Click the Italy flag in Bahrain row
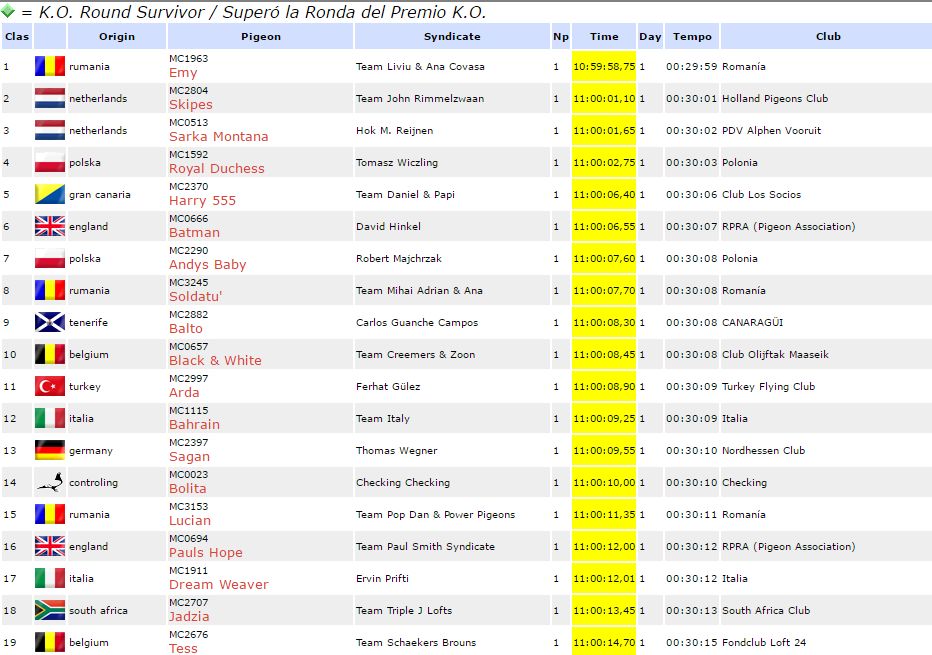The width and height of the screenshot is (932, 655). [x=50, y=418]
